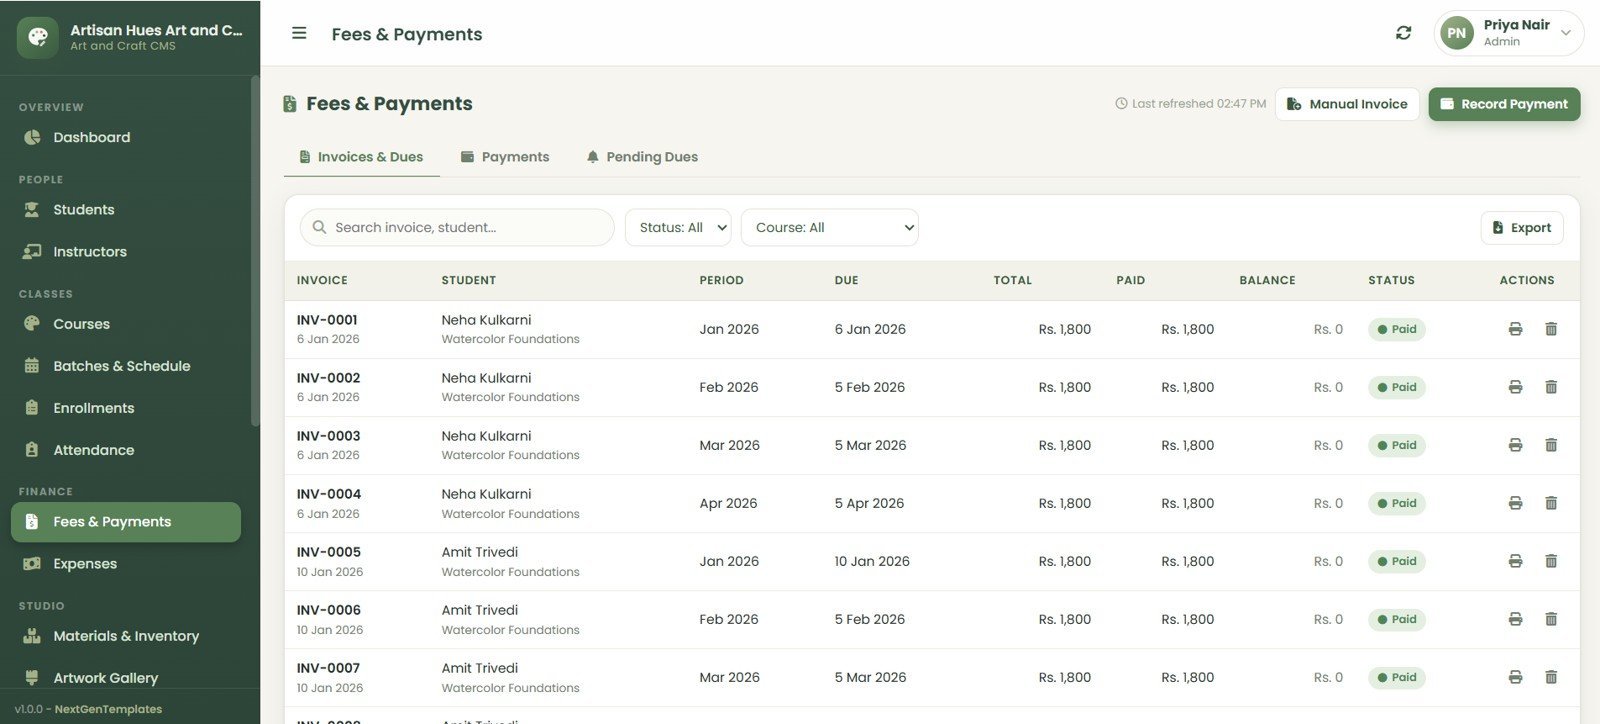
Task: Open Dashboard in sidebar
Action: [x=126, y=137]
